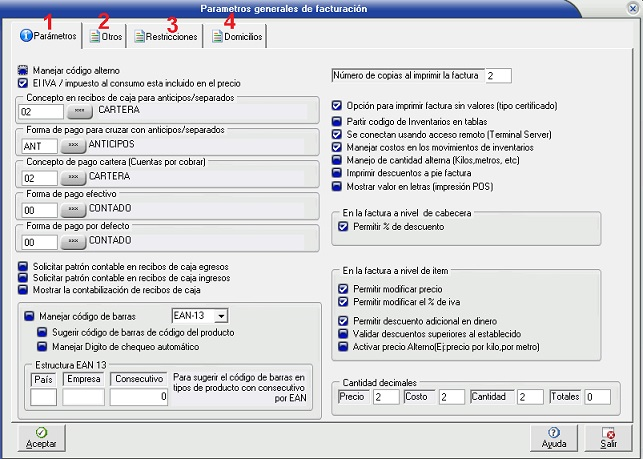This screenshot has width=643, height=459.
Task: Toggle Manejar código alterno checkbox
Action: point(23,71)
